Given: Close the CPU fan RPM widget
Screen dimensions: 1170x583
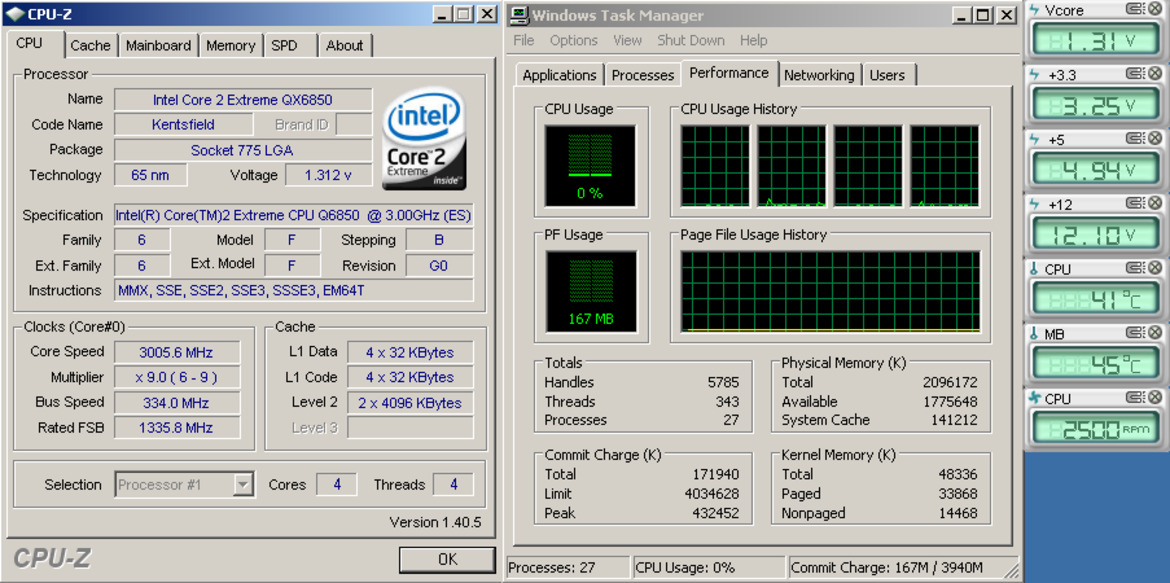Looking at the screenshot, I should (1154, 399).
